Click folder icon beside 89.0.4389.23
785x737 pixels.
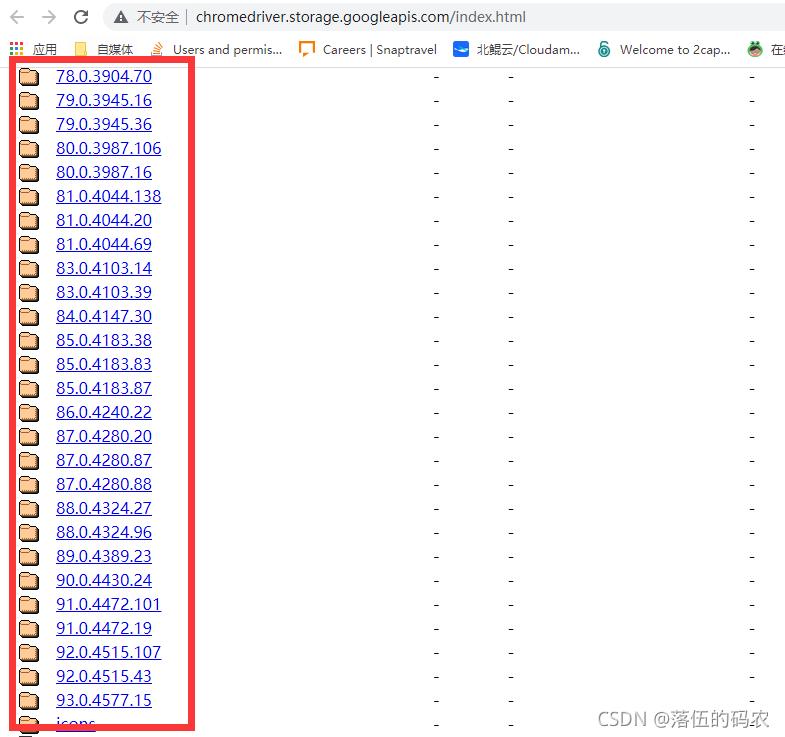pos(29,558)
